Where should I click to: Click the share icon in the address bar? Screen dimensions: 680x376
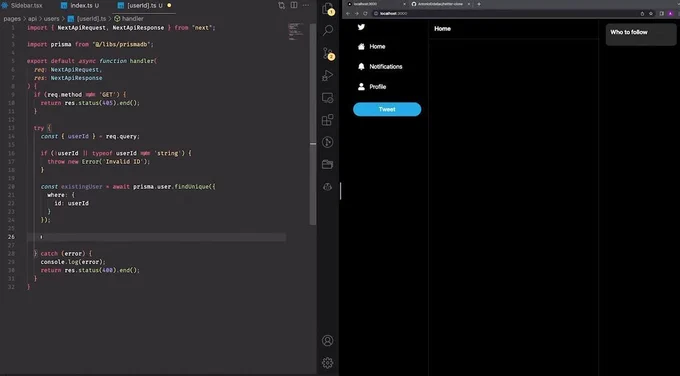tap(642, 13)
